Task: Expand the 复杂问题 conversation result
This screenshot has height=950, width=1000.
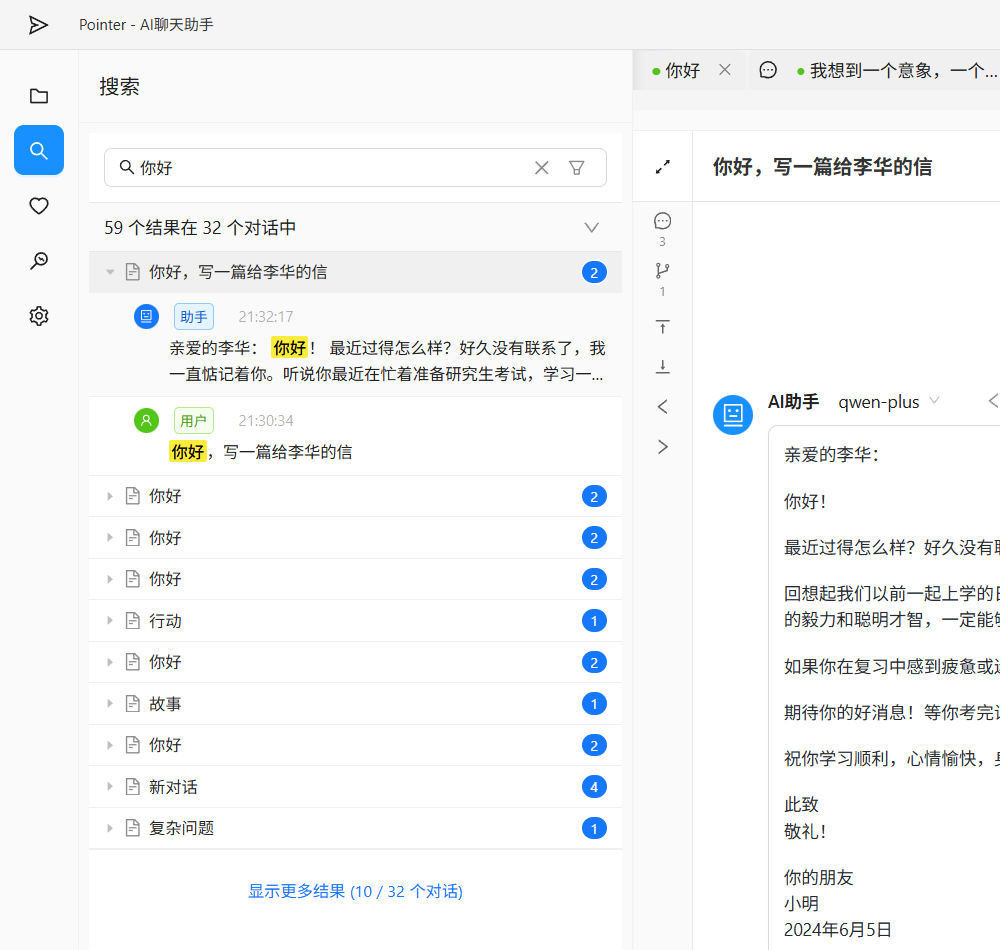Action: [110, 828]
